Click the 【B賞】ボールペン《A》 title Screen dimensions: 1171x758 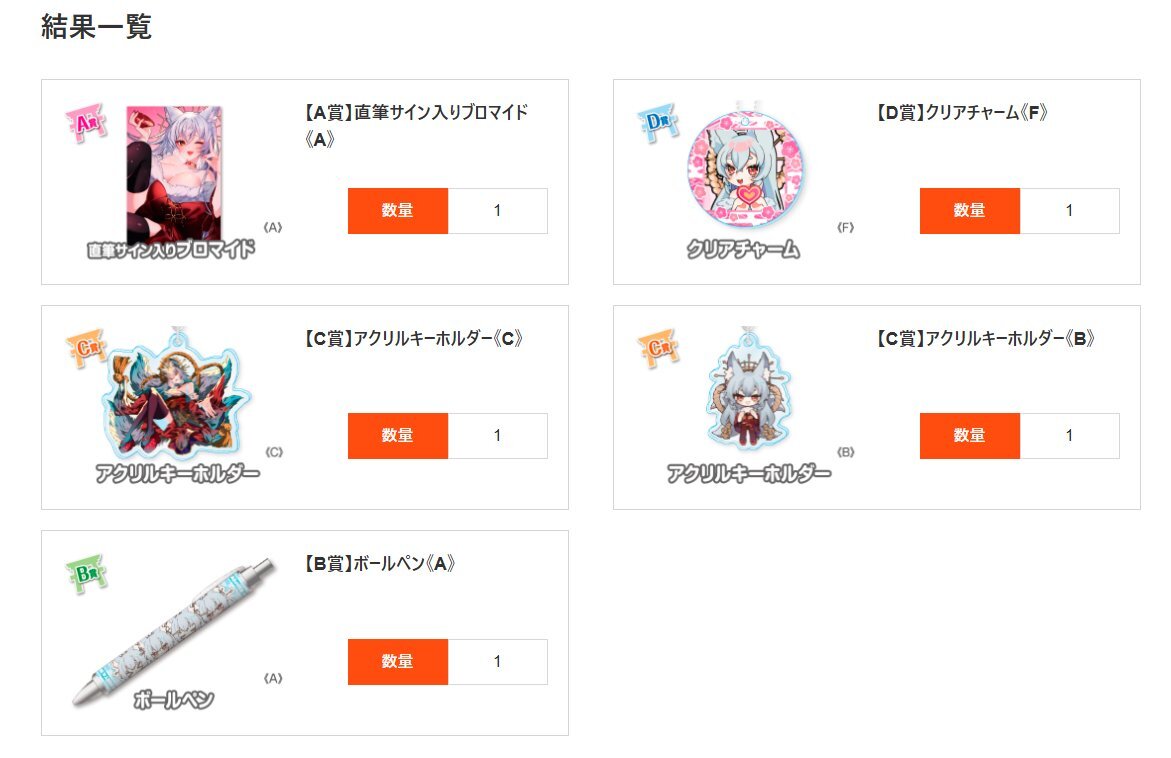pos(379,564)
